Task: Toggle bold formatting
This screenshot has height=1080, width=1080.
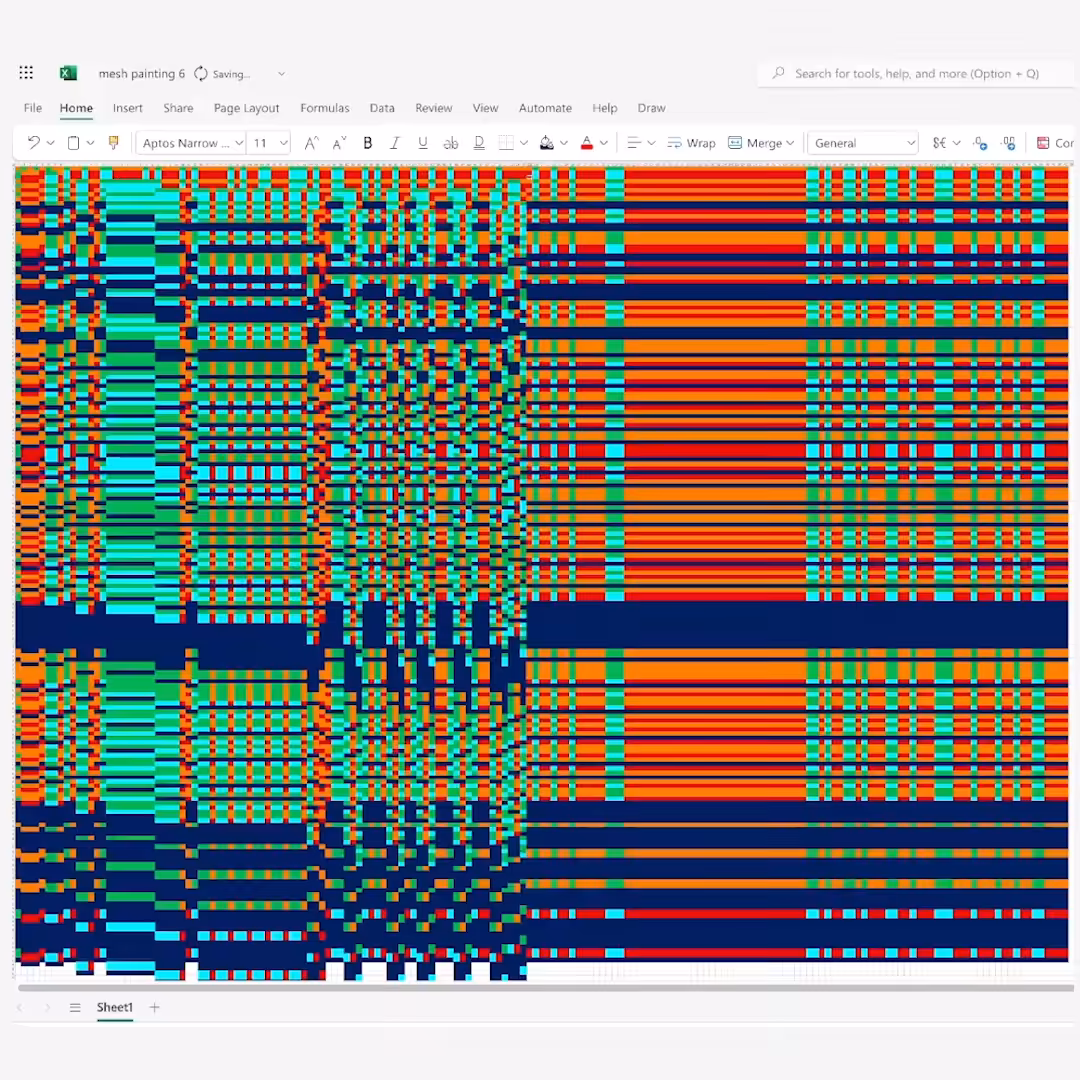Action: (368, 143)
